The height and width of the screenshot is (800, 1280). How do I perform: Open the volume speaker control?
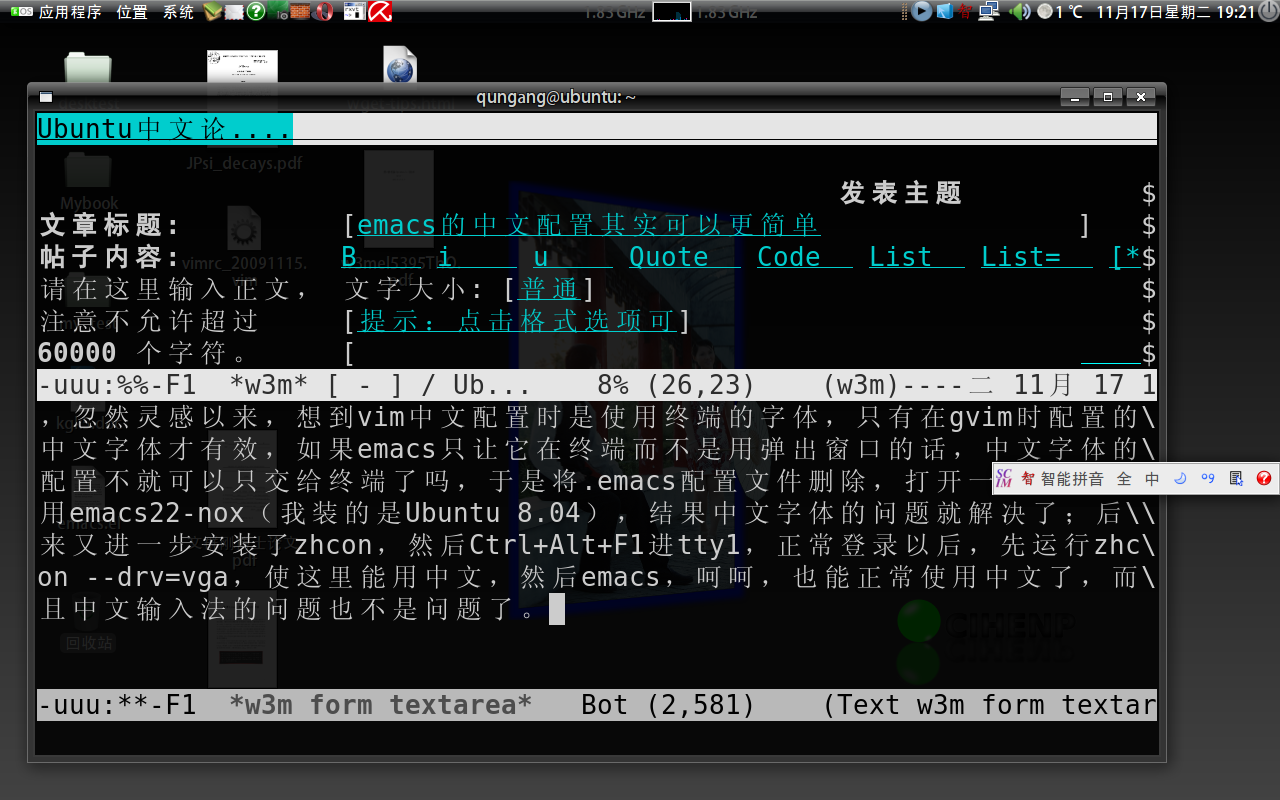tap(1019, 12)
